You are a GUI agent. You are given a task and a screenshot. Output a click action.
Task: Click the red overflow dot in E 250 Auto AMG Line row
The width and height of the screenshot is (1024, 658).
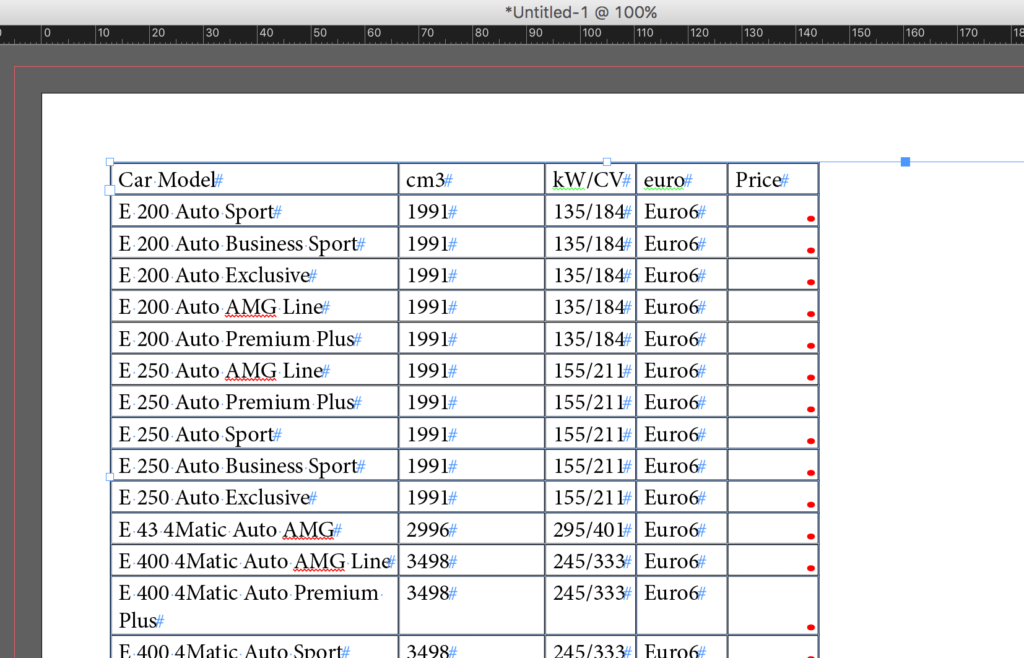coord(810,377)
